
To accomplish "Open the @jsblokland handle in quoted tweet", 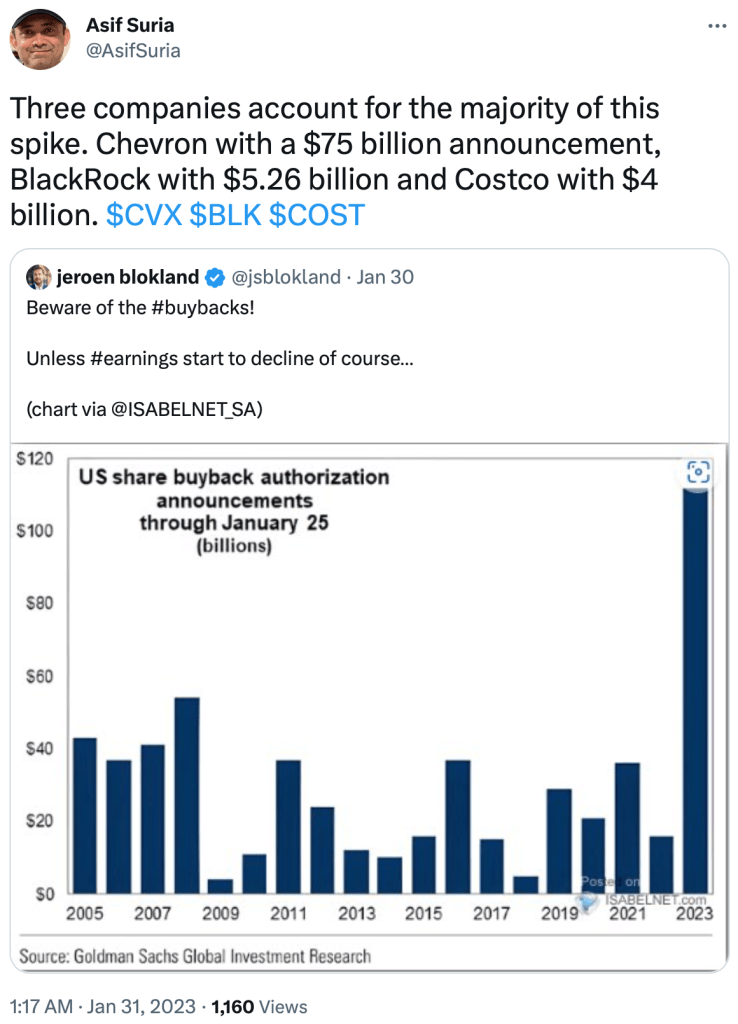I will coord(284,277).
